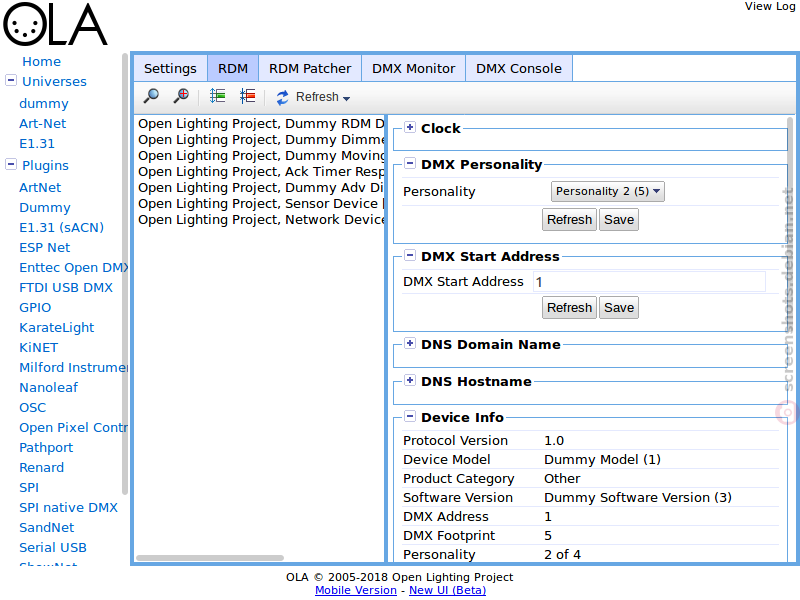Select the E1.31 (sACN) plugin
800x600 pixels.
61,228
